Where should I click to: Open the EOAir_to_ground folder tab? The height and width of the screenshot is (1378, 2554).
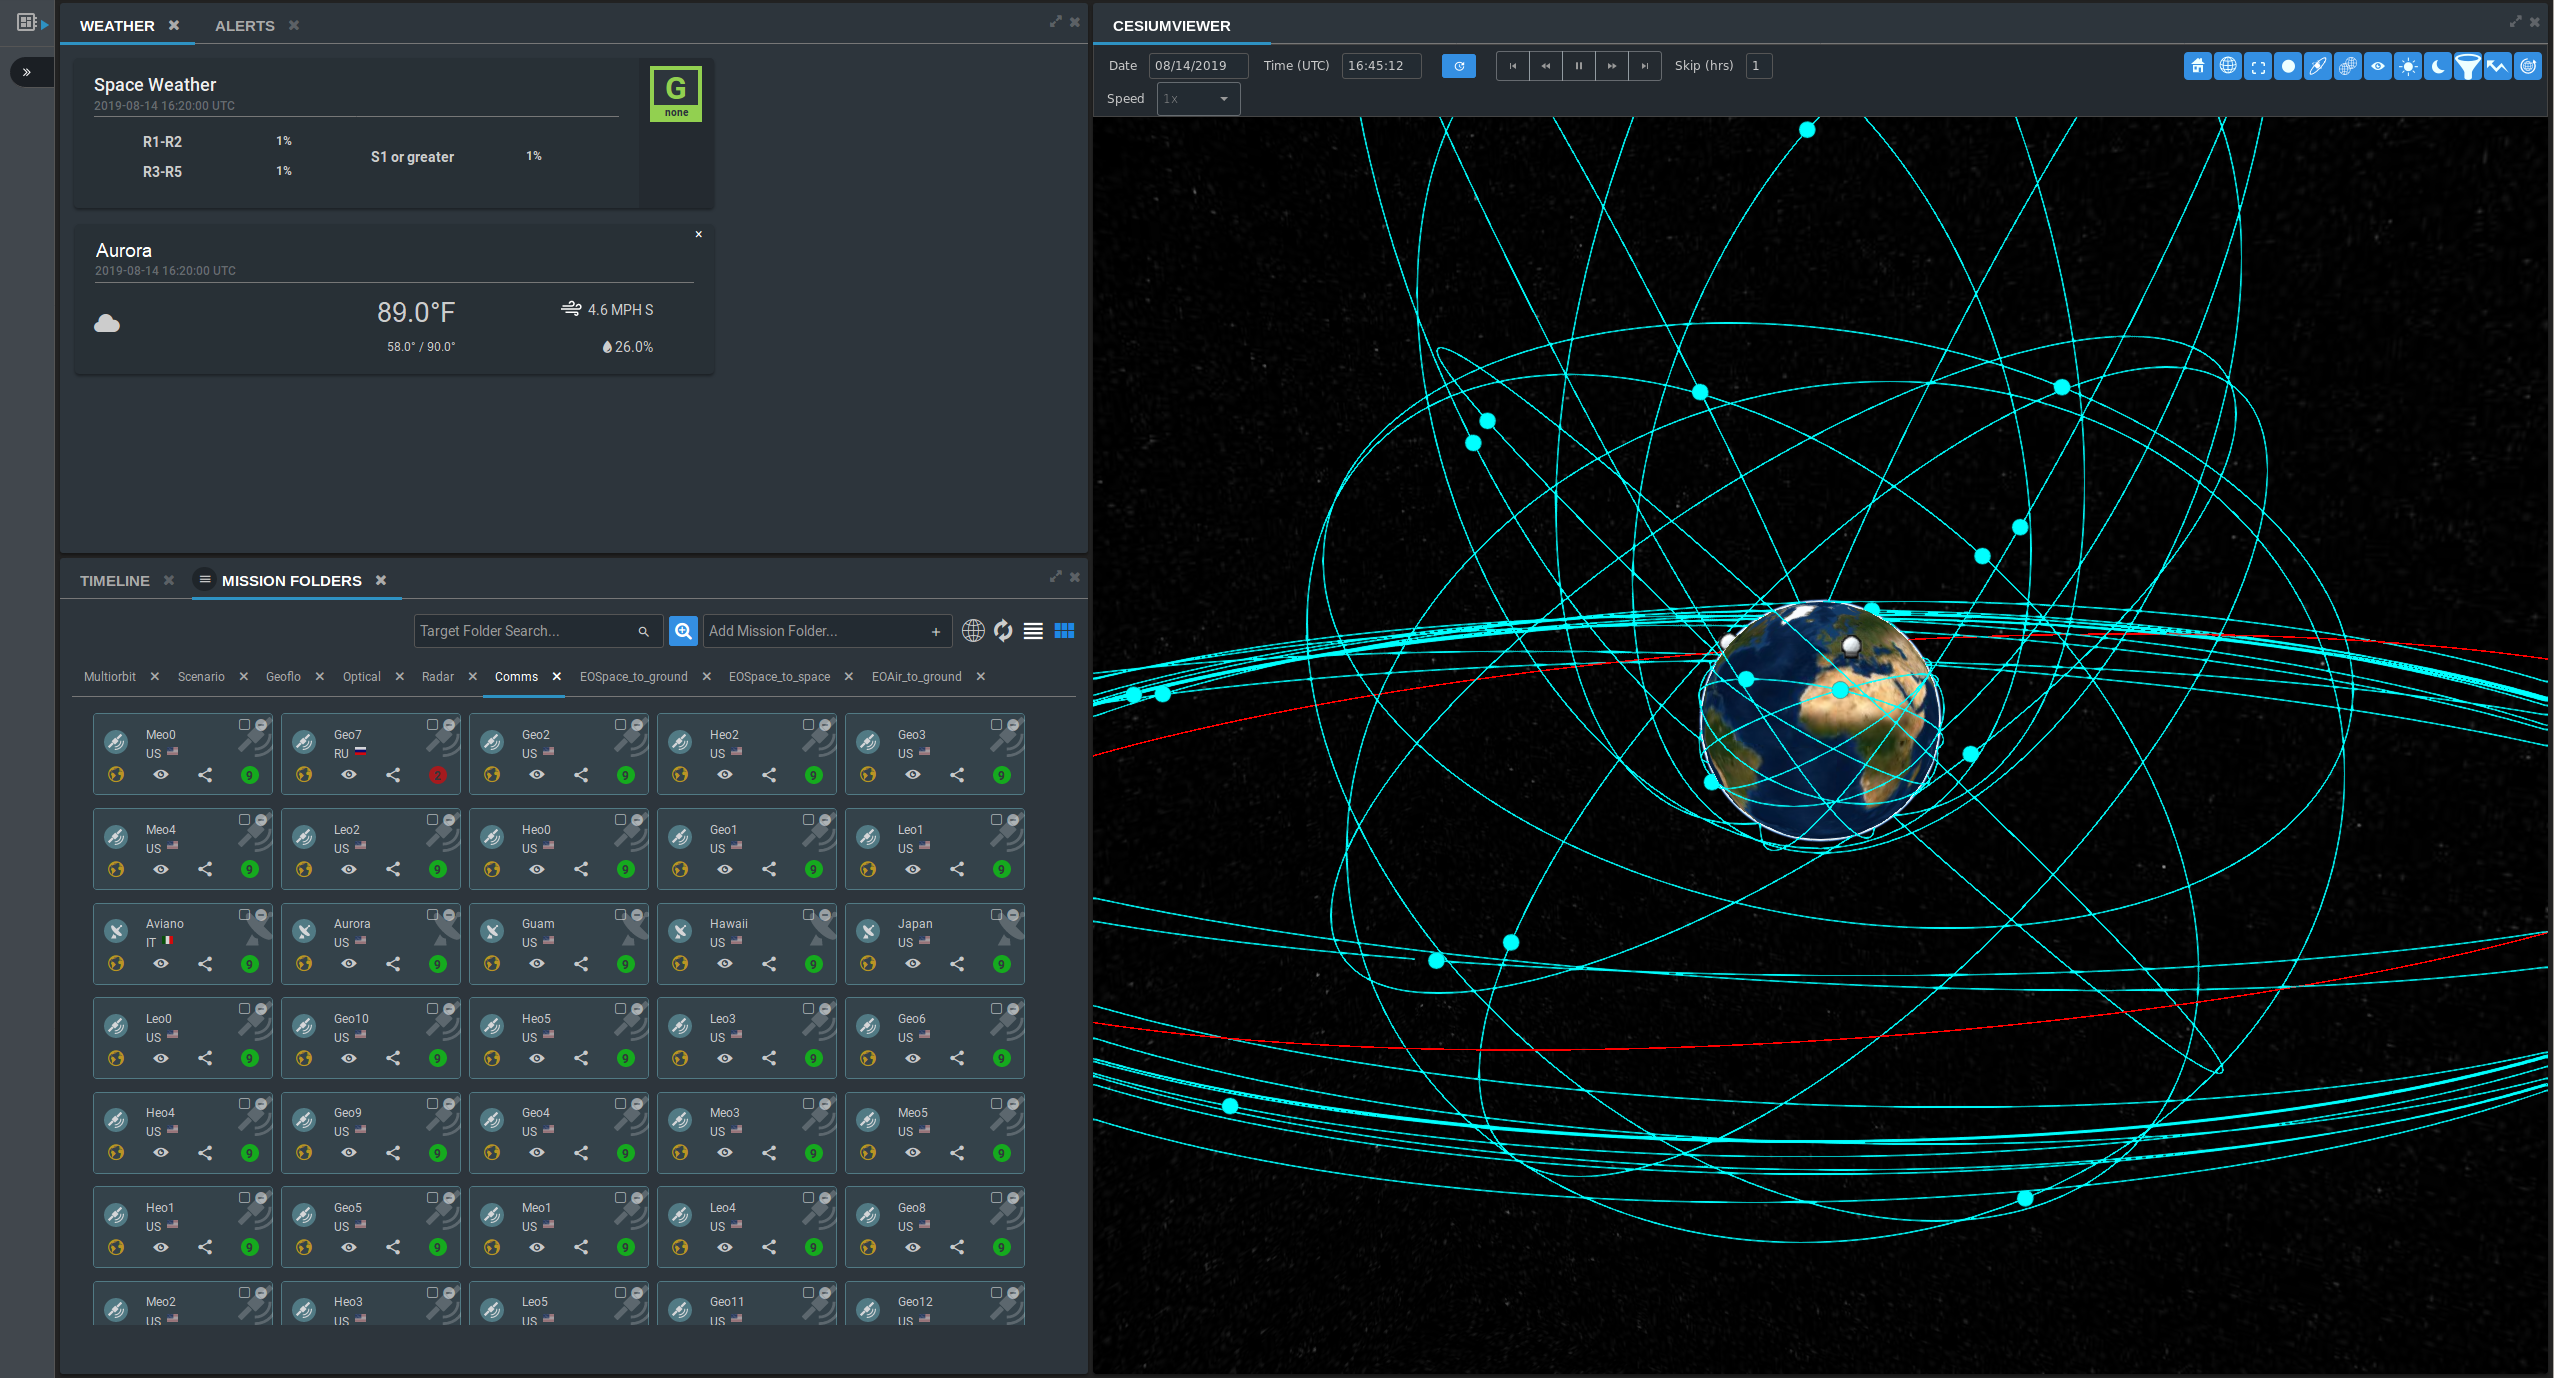click(916, 677)
